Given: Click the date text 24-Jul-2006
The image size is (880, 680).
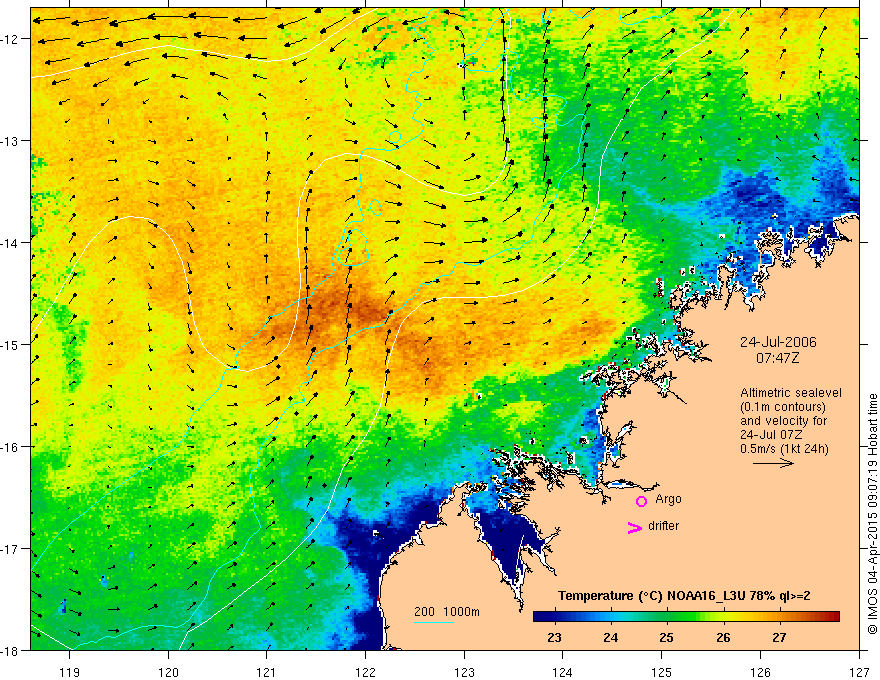Looking at the screenshot, I should [x=778, y=342].
